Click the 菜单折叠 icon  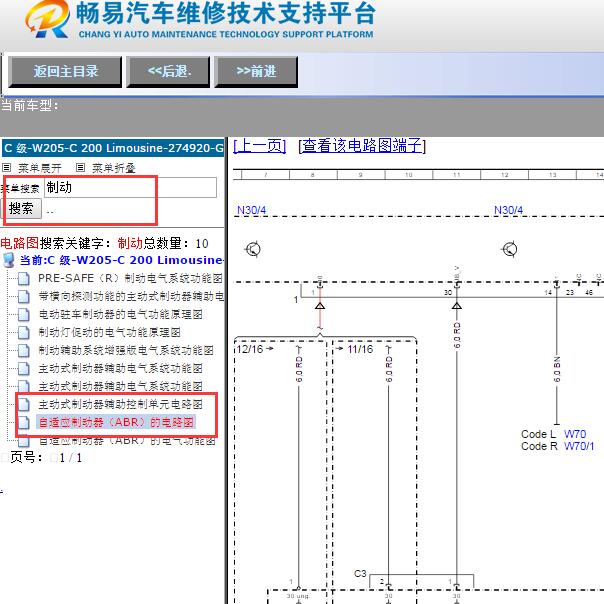[80, 168]
